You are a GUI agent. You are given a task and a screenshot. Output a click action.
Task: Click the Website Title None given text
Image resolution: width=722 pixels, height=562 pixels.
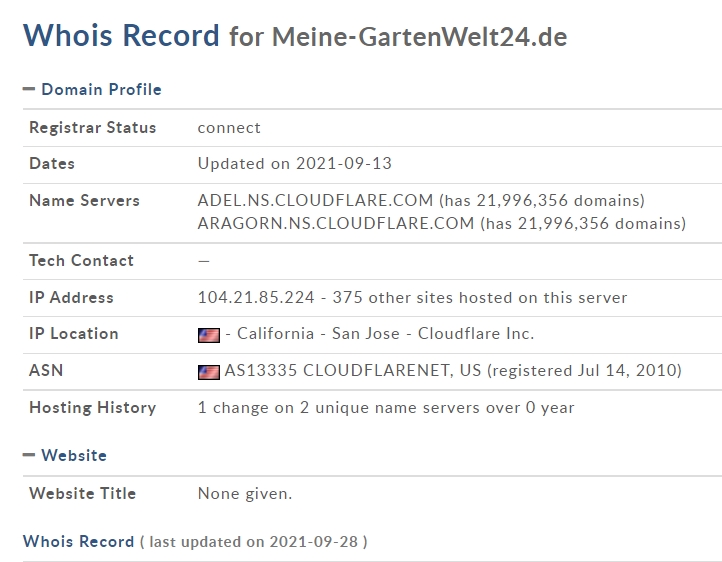[x=245, y=494]
